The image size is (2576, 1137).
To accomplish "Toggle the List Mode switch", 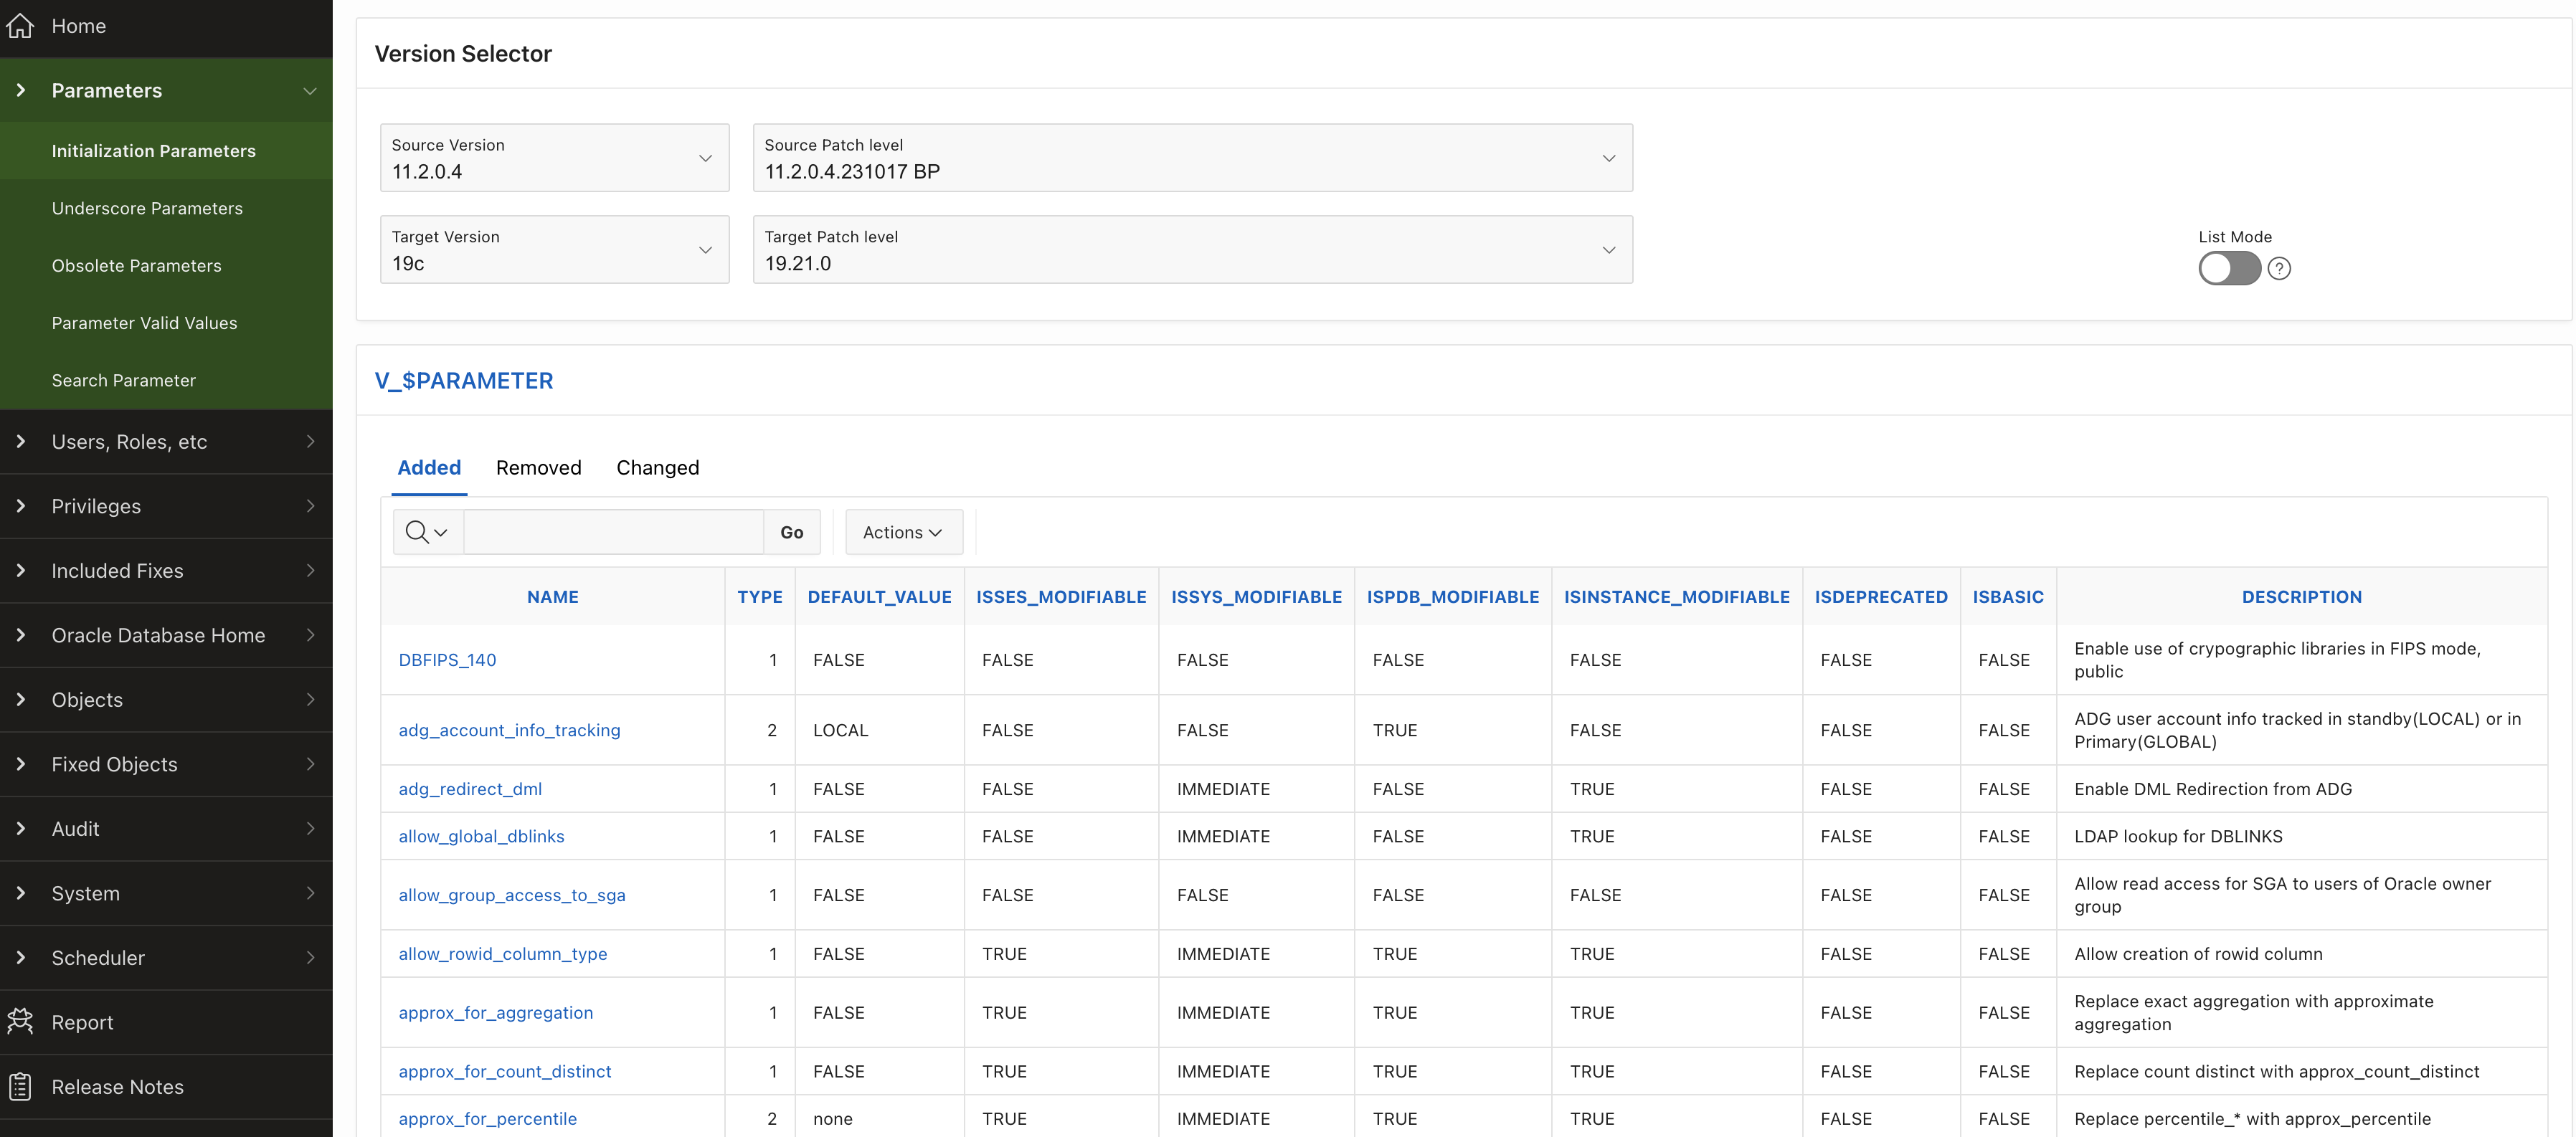I will (2229, 269).
